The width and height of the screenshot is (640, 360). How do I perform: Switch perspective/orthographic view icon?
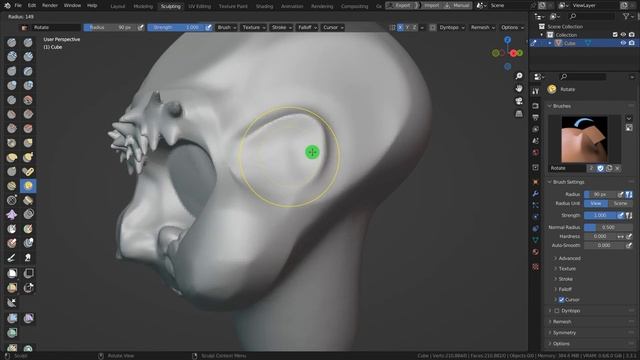[x=519, y=113]
